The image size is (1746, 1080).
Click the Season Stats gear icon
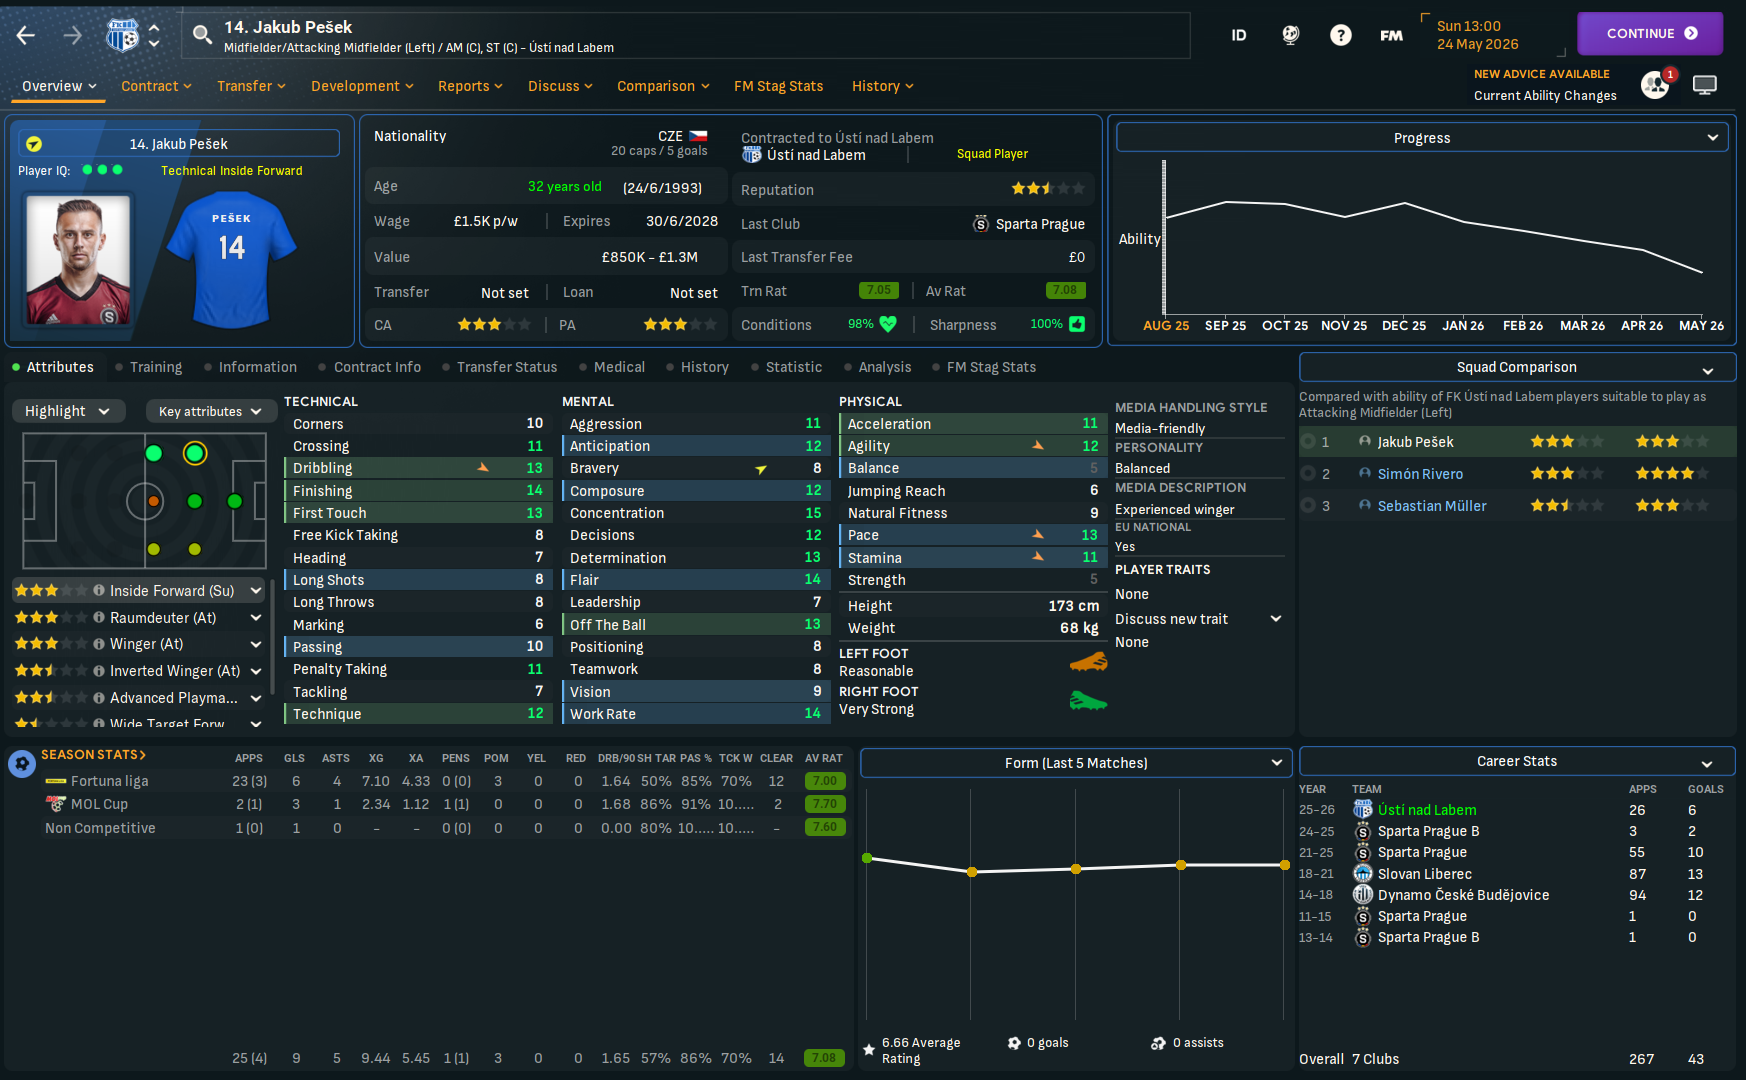[21, 764]
